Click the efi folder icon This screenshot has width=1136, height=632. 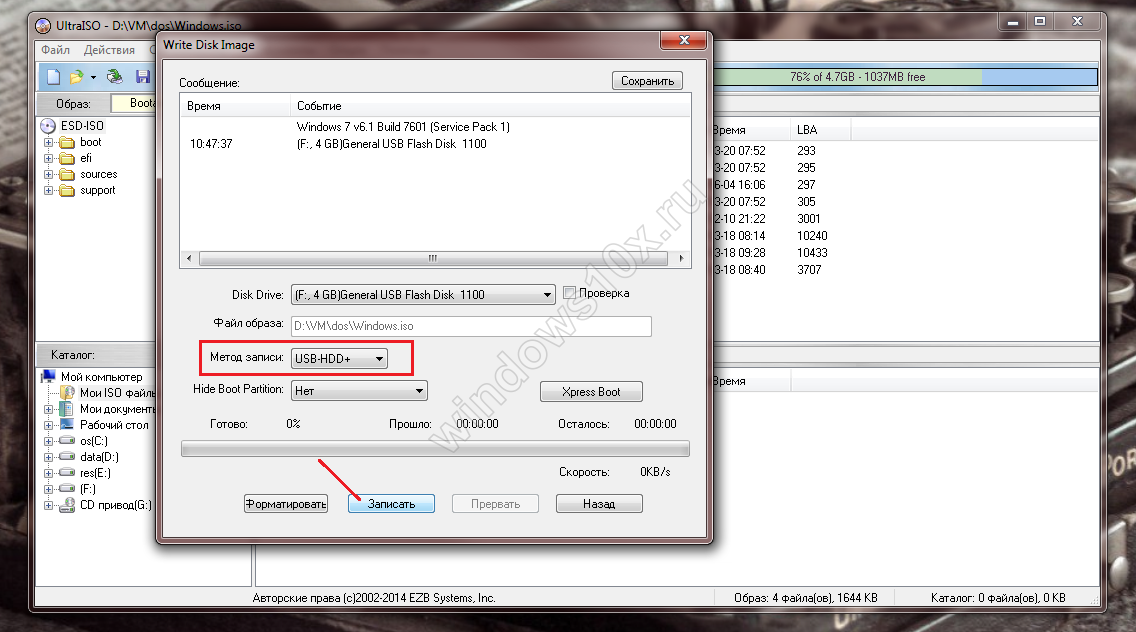[67, 158]
